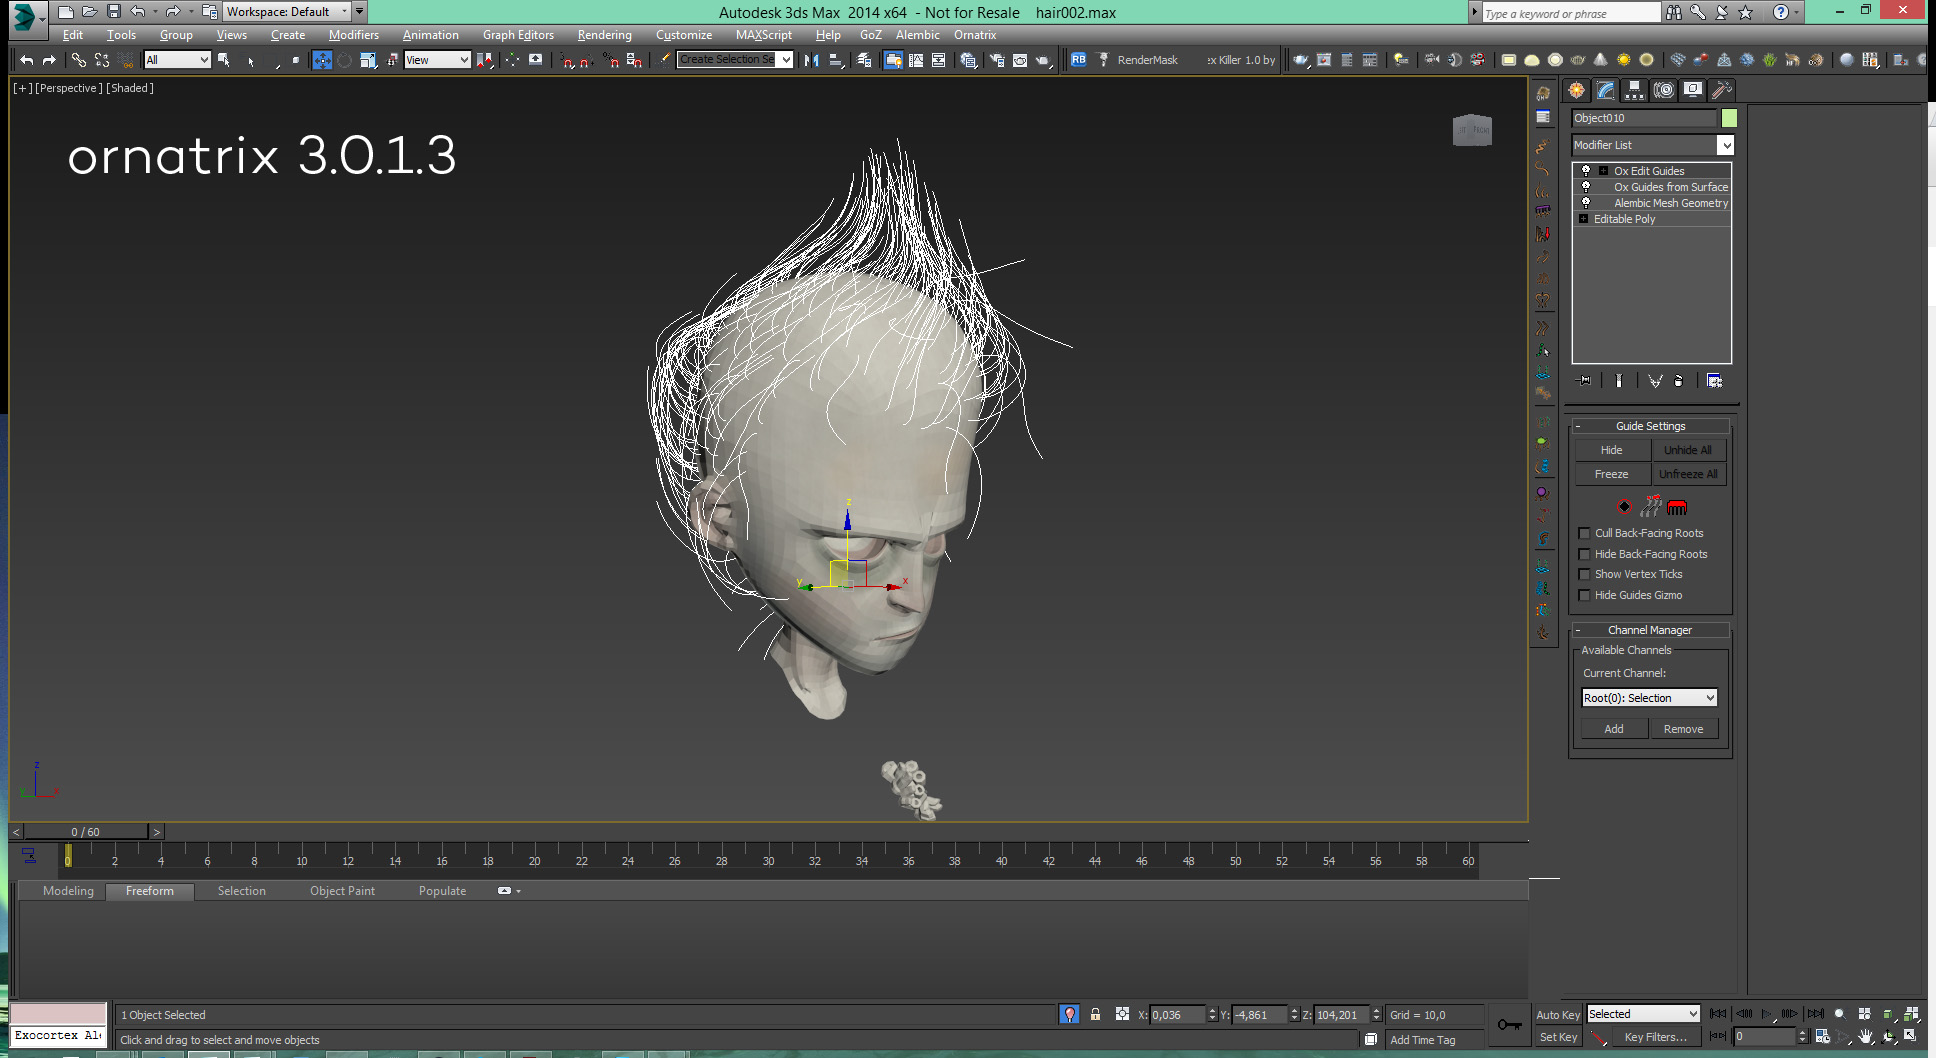The image size is (1936, 1058).
Task: Enable Cull Back-Facing Roots checkbox
Action: pos(1584,534)
